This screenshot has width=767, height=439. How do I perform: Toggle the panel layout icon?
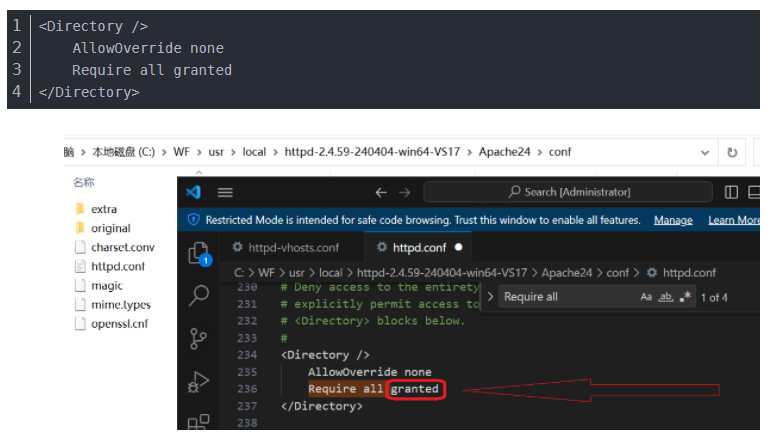tap(754, 192)
